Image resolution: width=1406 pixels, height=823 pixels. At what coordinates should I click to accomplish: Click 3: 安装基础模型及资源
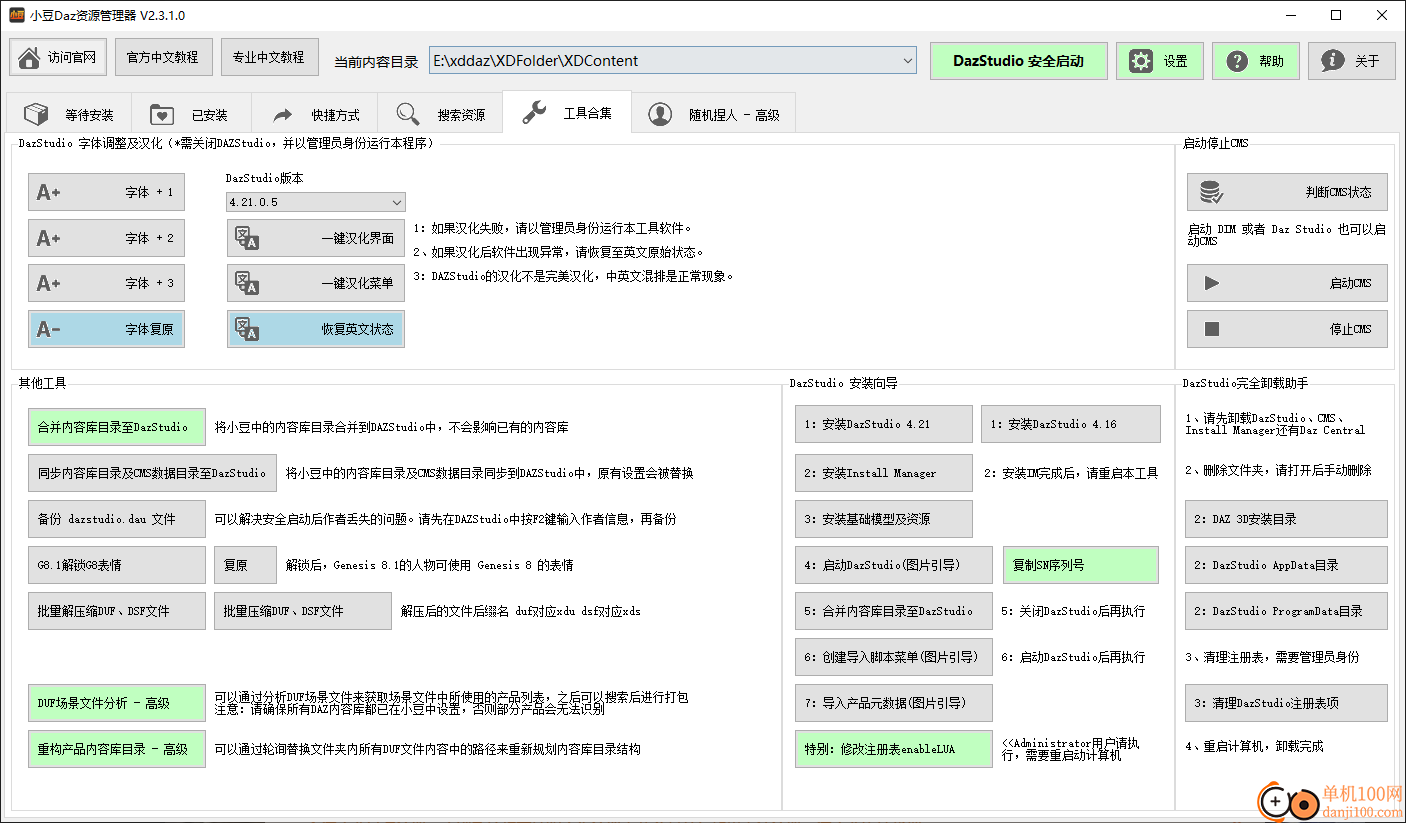pos(884,519)
